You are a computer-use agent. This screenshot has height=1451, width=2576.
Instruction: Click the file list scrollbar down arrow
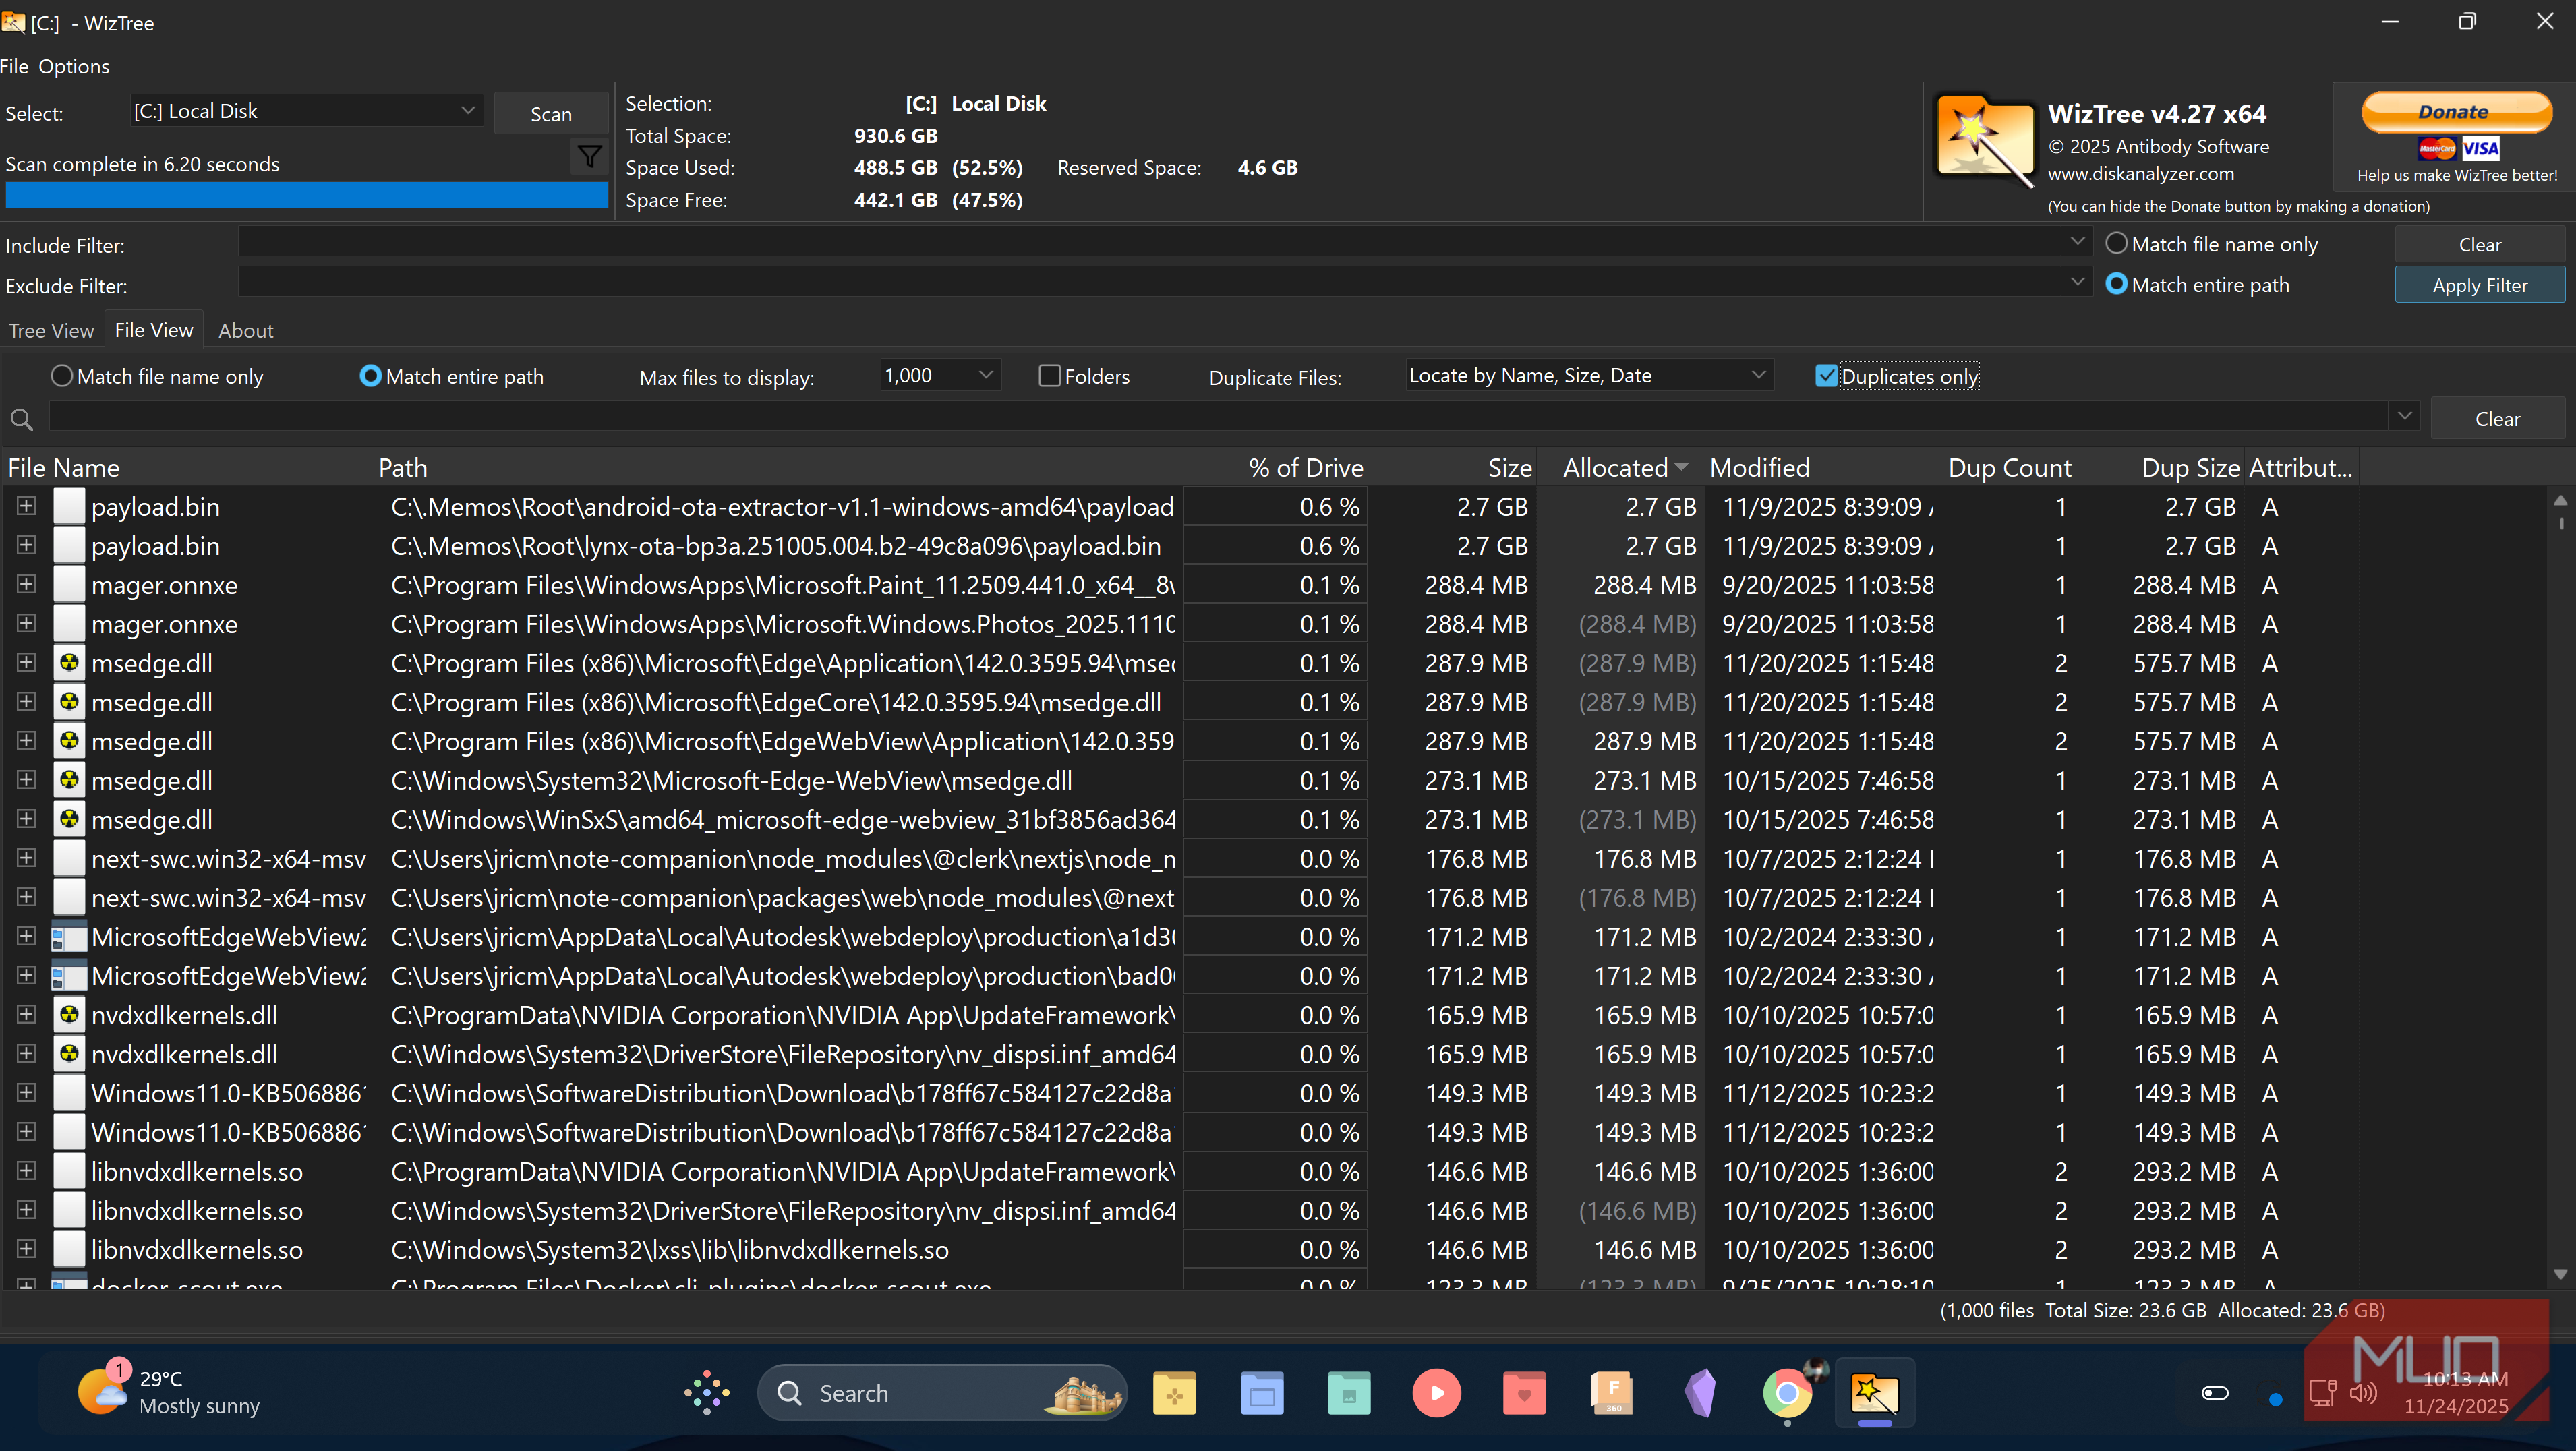tap(2560, 1274)
